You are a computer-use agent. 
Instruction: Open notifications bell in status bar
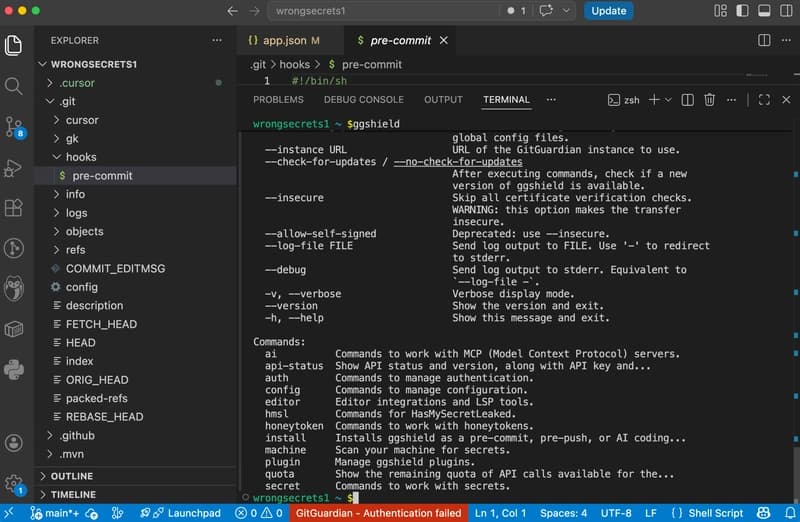[790, 513]
